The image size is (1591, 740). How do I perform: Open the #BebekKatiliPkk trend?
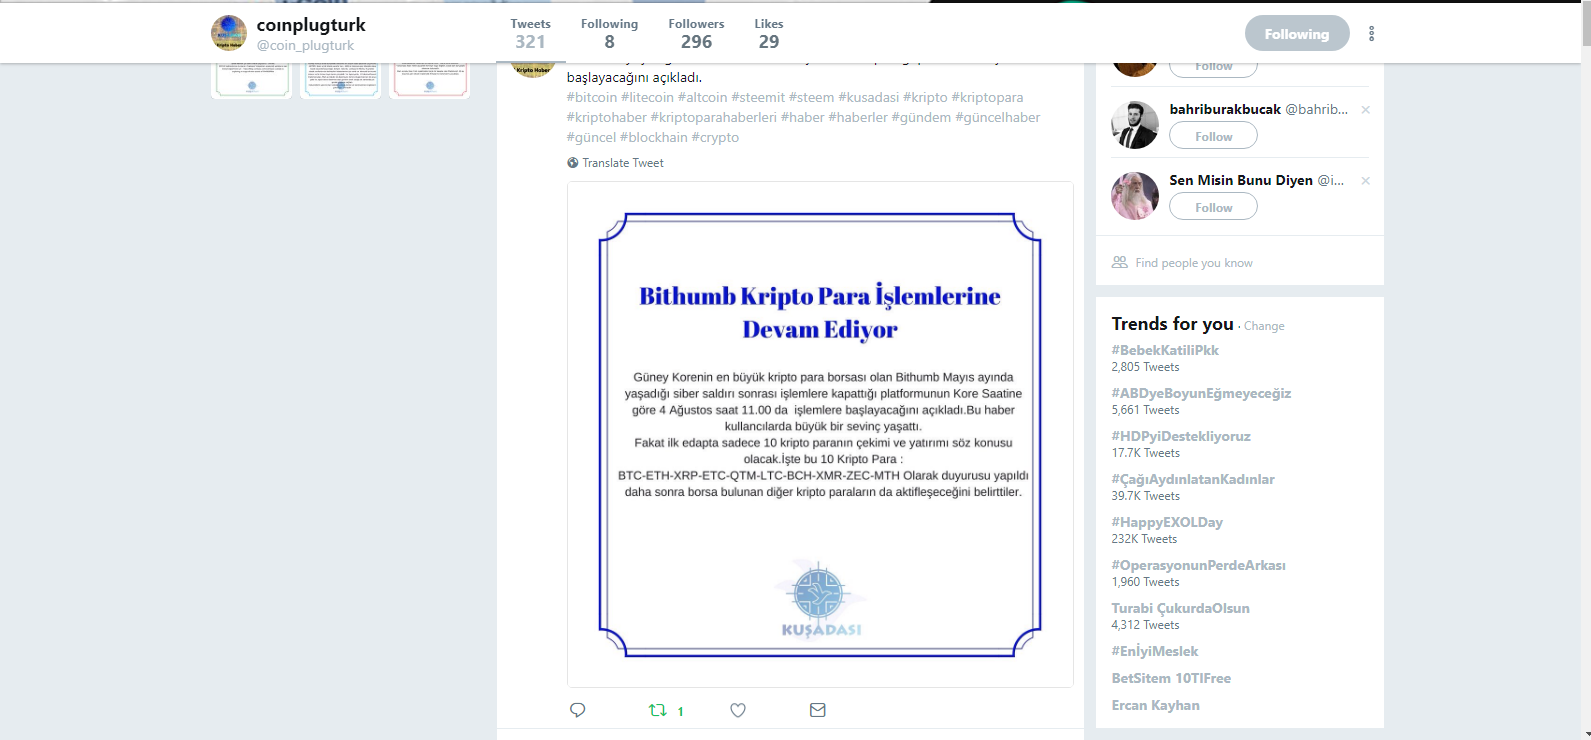tap(1165, 350)
